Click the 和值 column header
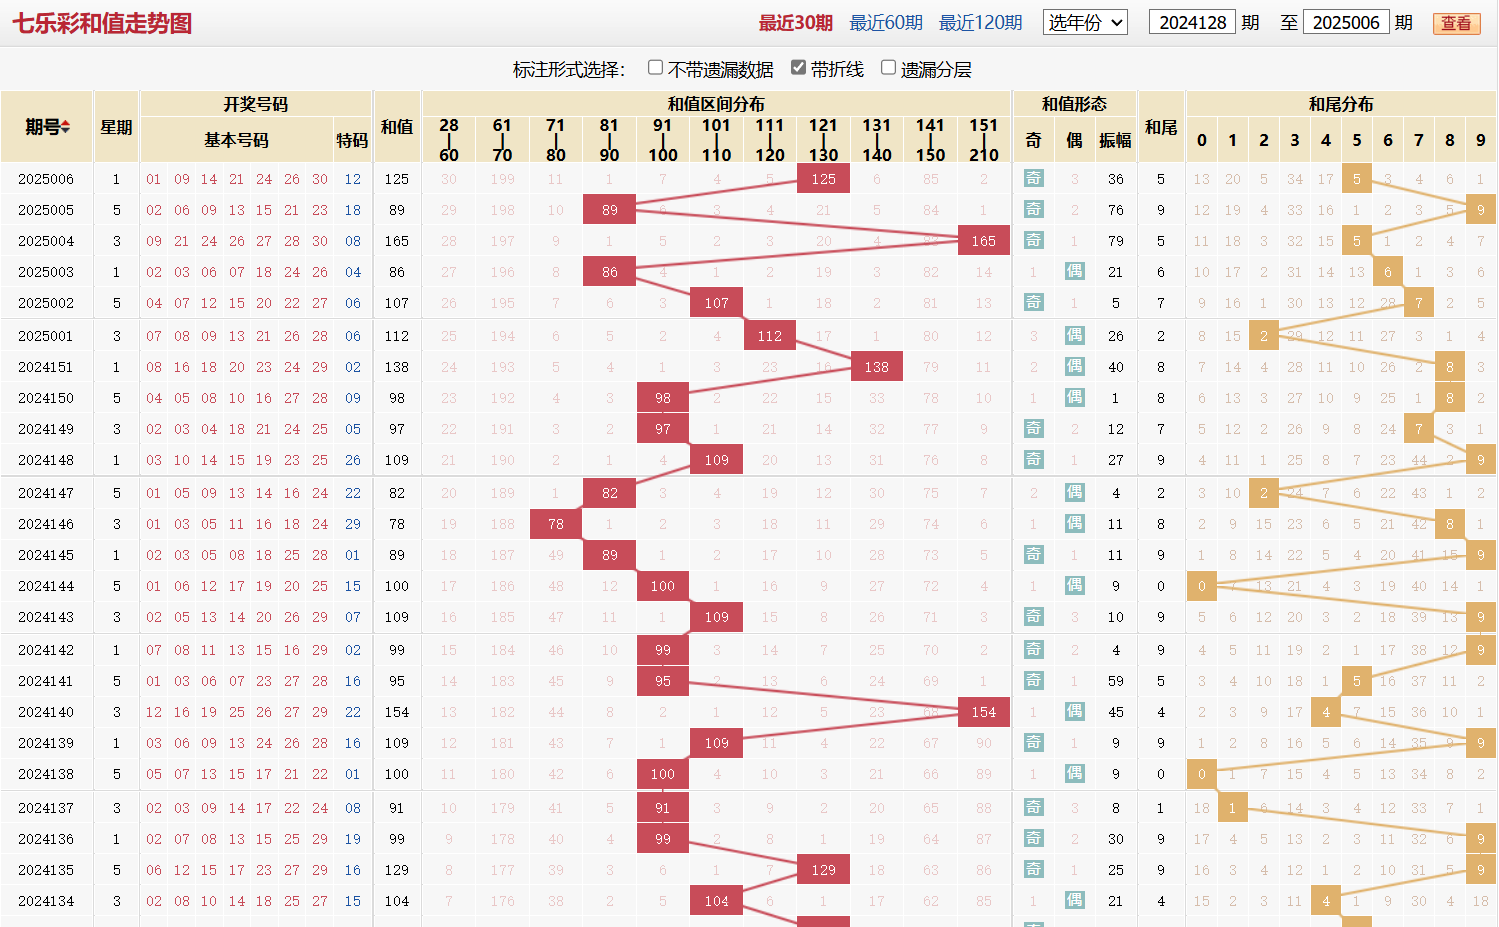1499x927 pixels. pos(397,127)
